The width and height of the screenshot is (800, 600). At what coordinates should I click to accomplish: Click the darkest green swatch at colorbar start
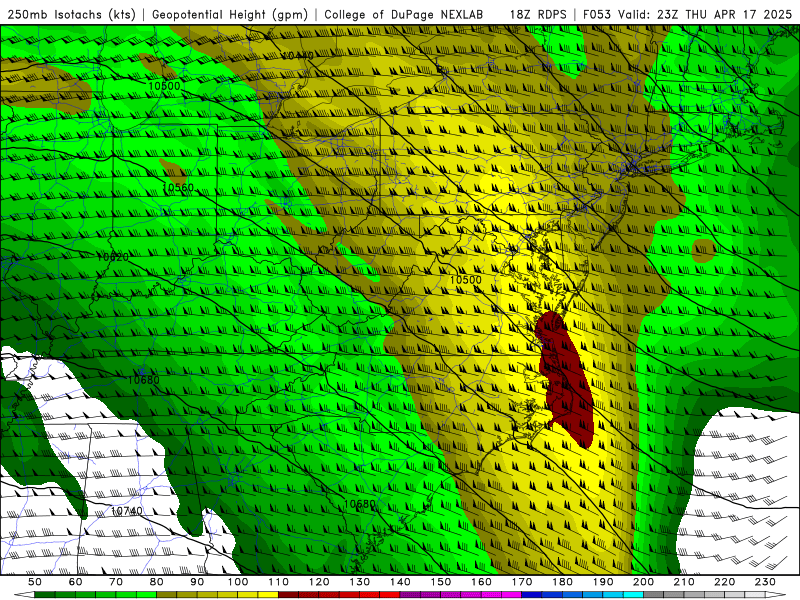tap(45, 595)
